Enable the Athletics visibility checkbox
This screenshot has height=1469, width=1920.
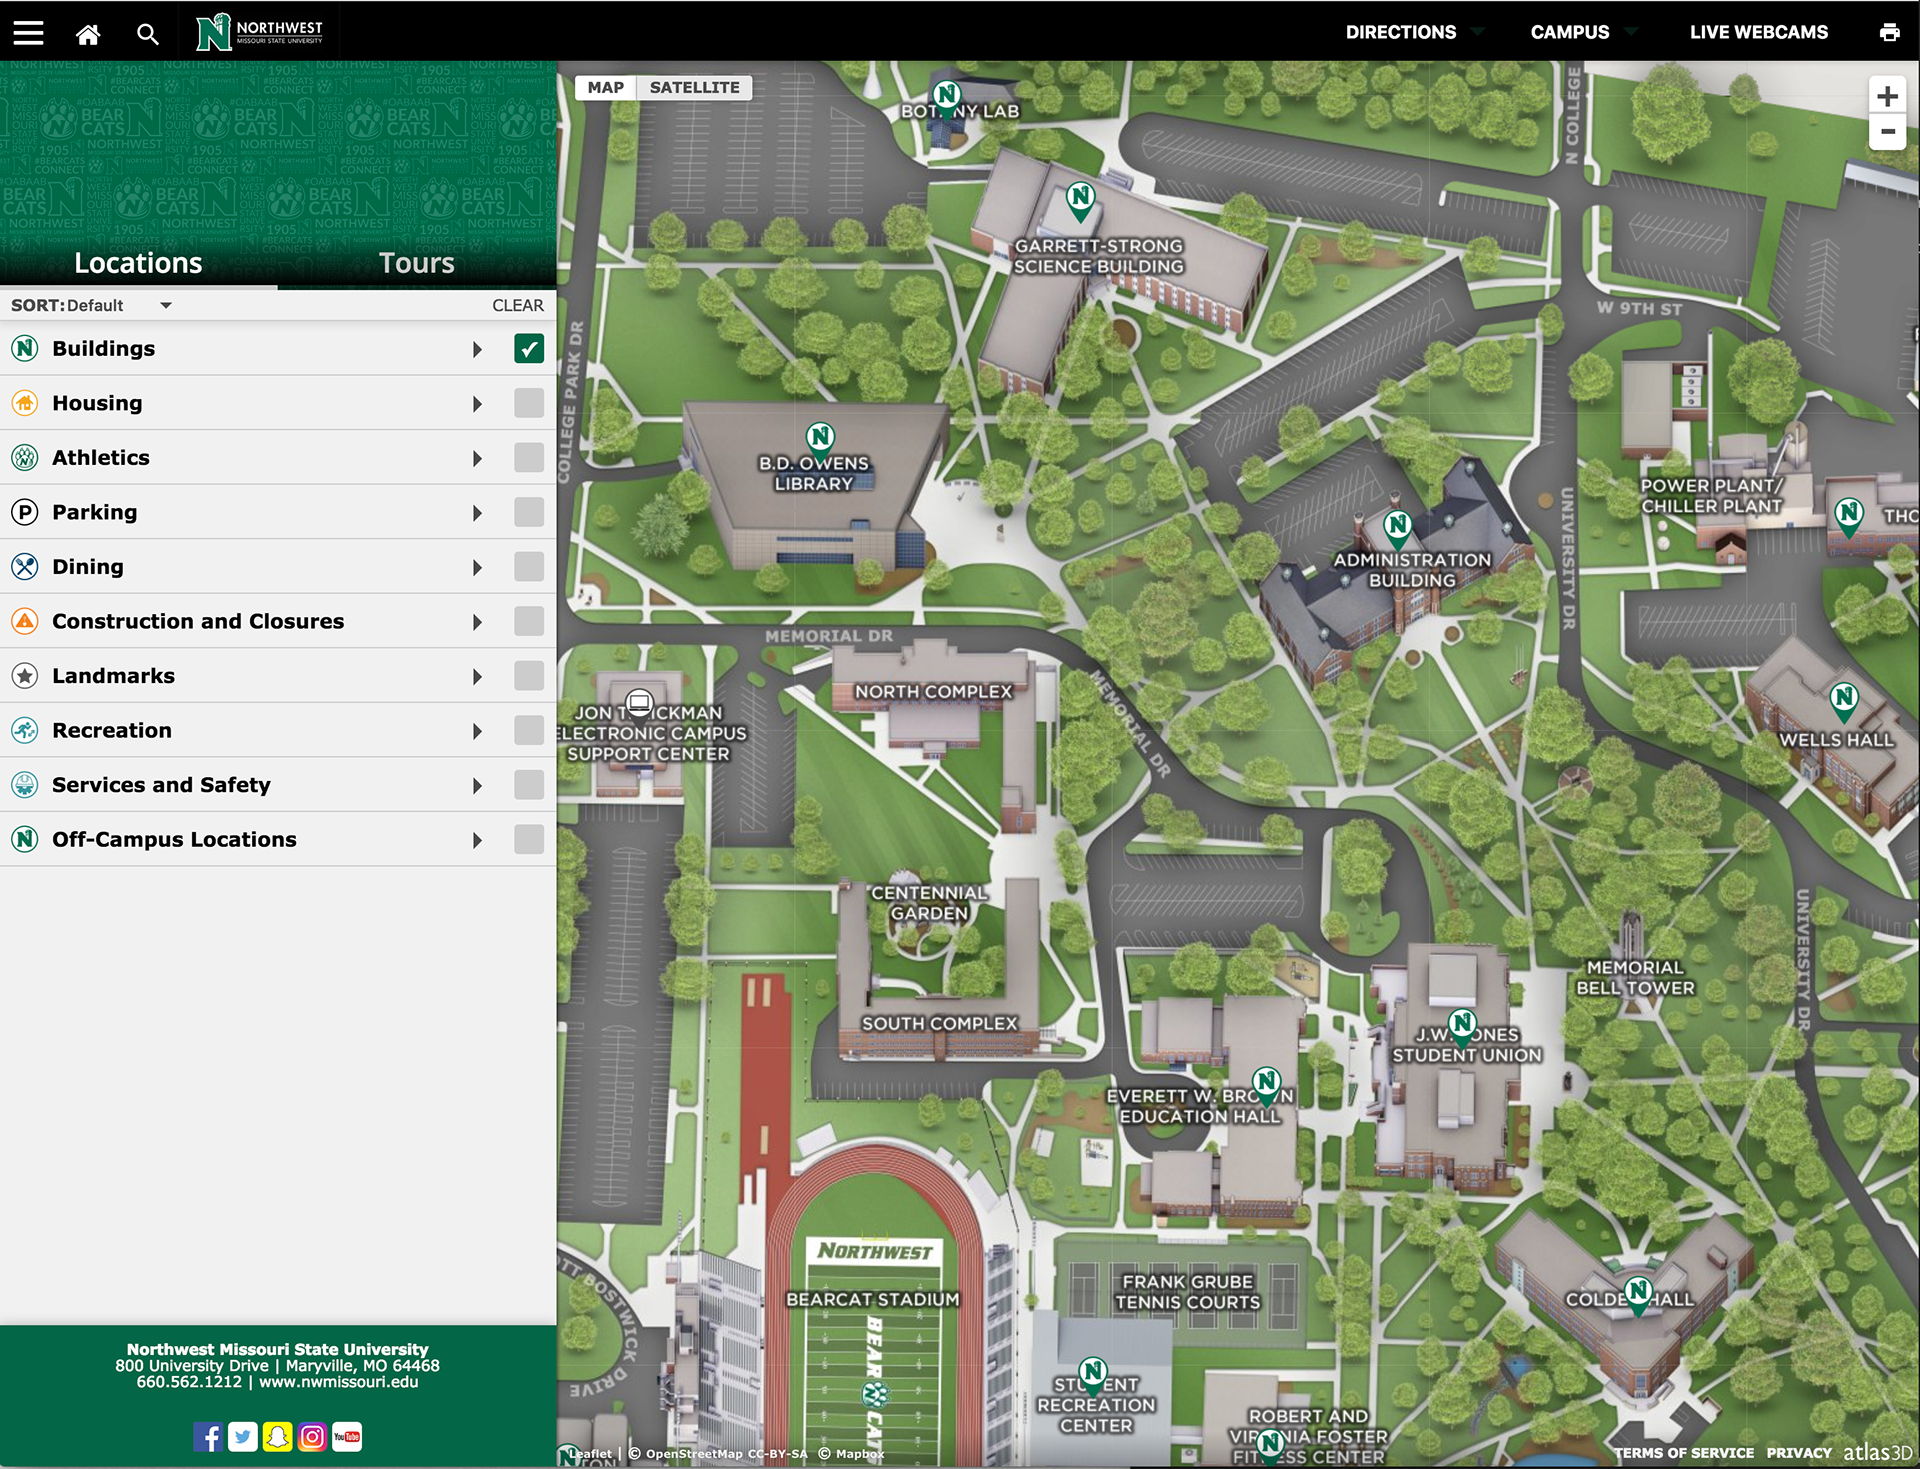[x=526, y=460]
